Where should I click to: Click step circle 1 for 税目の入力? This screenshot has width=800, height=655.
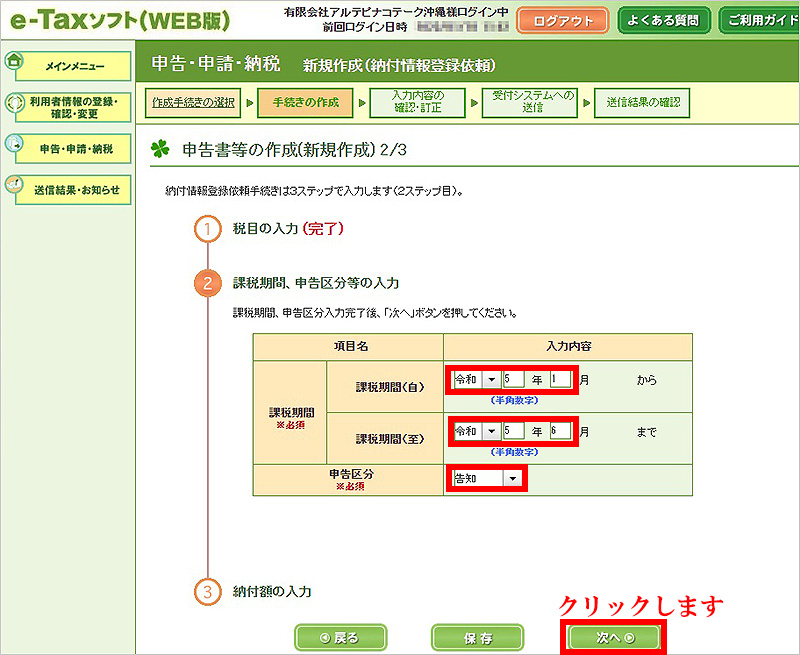pyautogui.click(x=207, y=229)
